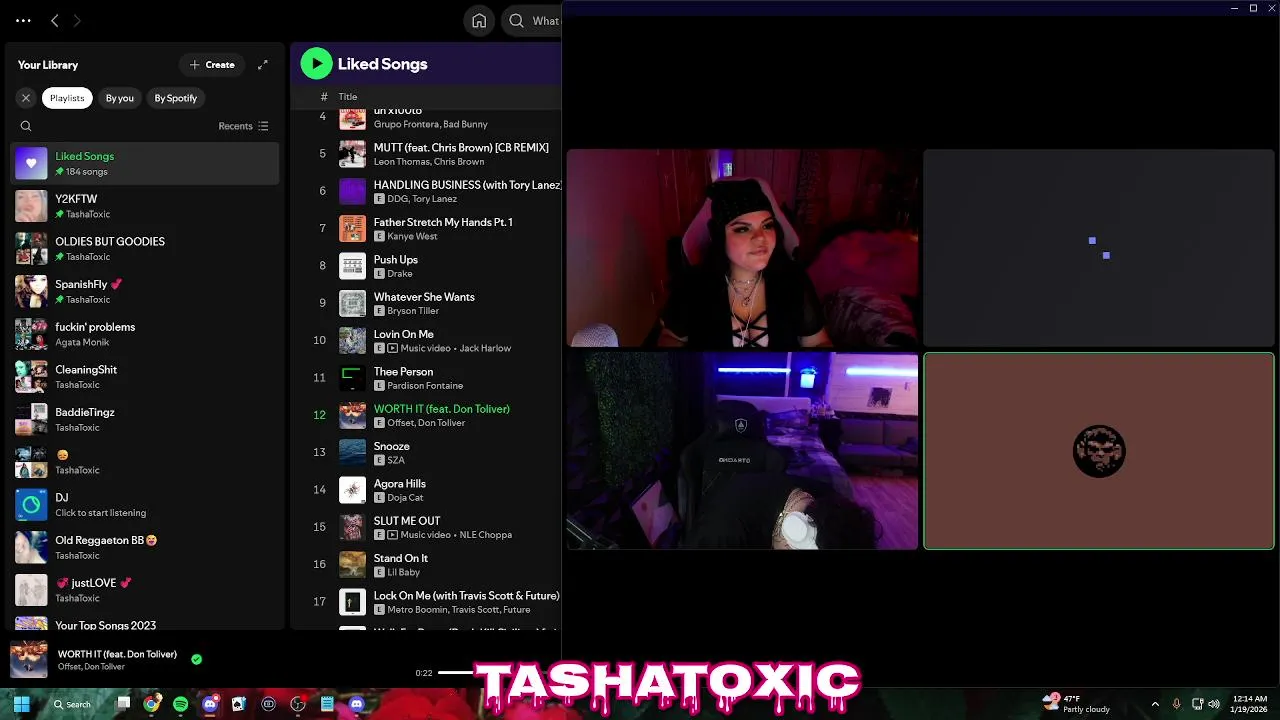The width and height of the screenshot is (1280, 720).
Task: Open the fuckin' problems playlist
Action: [145, 334]
